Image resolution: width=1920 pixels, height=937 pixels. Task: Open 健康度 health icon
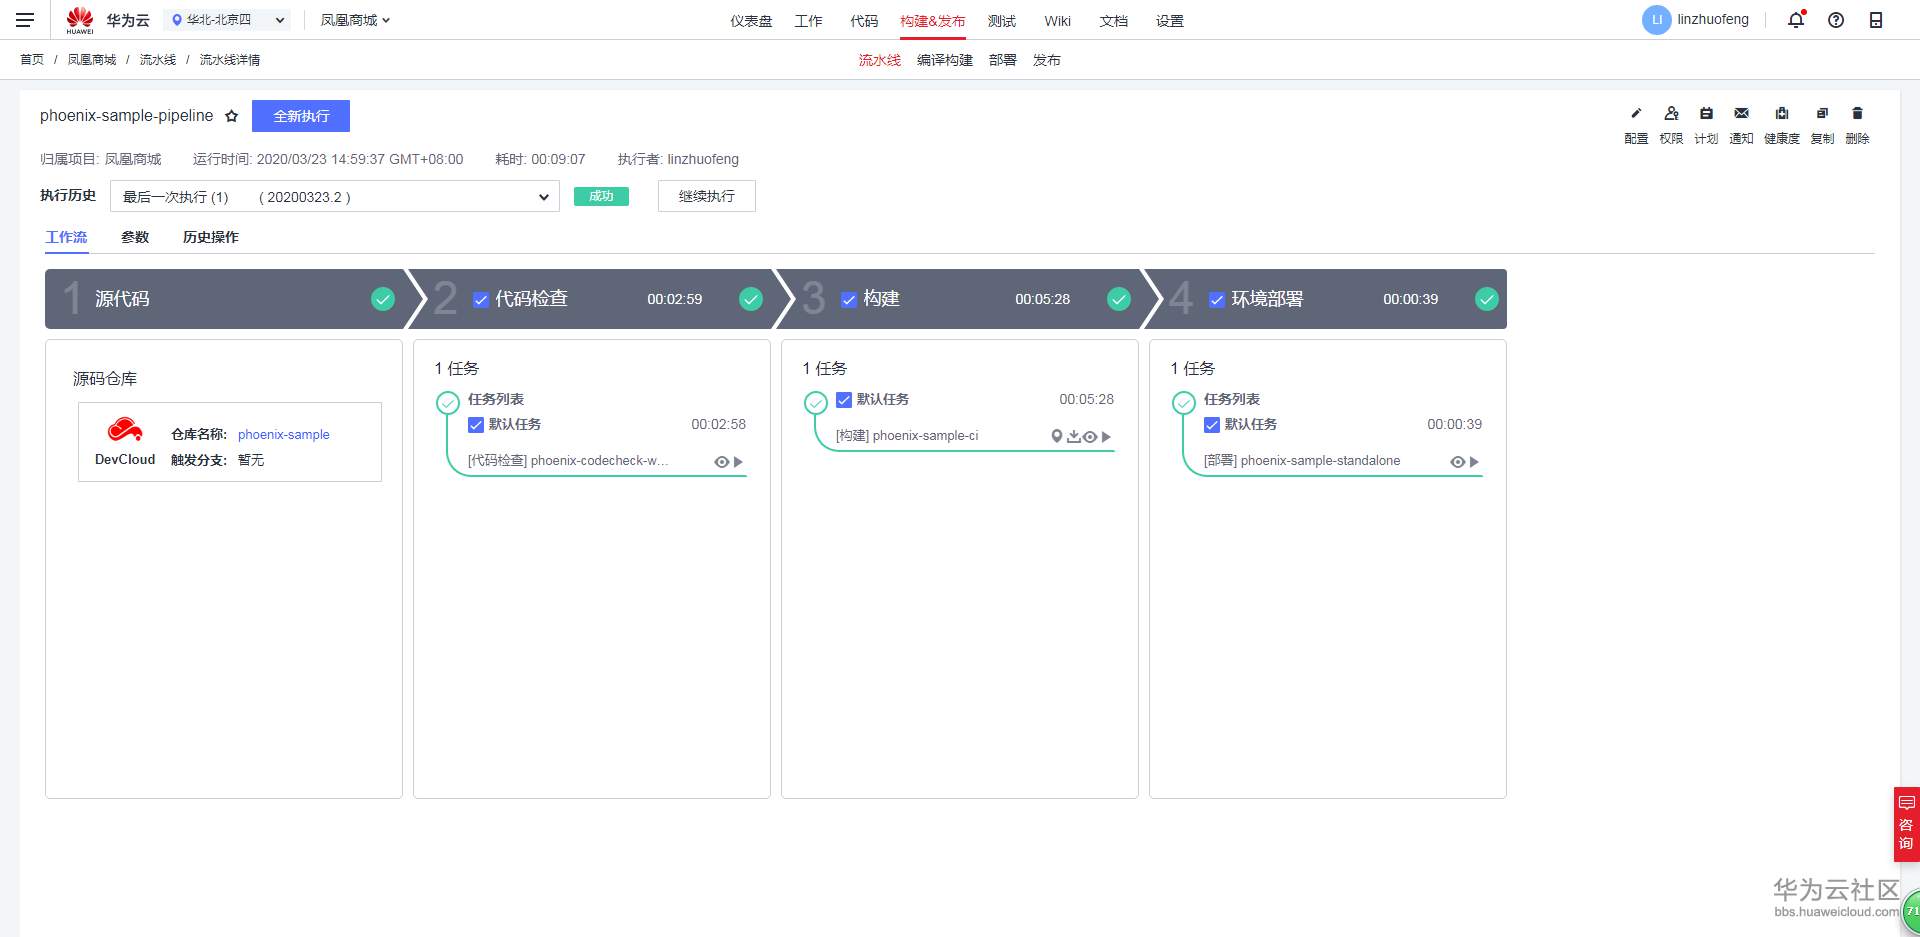click(x=1781, y=113)
